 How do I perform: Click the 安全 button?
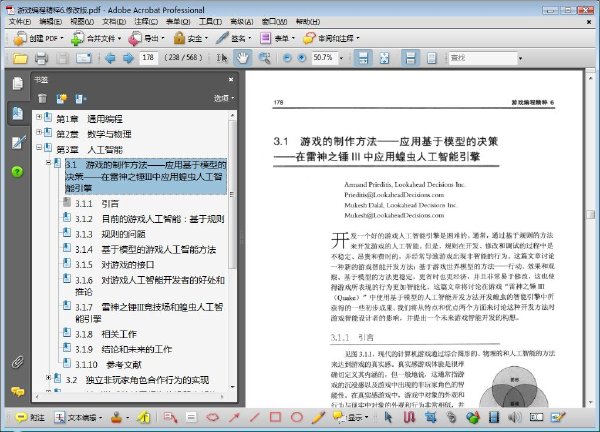(x=190, y=38)
